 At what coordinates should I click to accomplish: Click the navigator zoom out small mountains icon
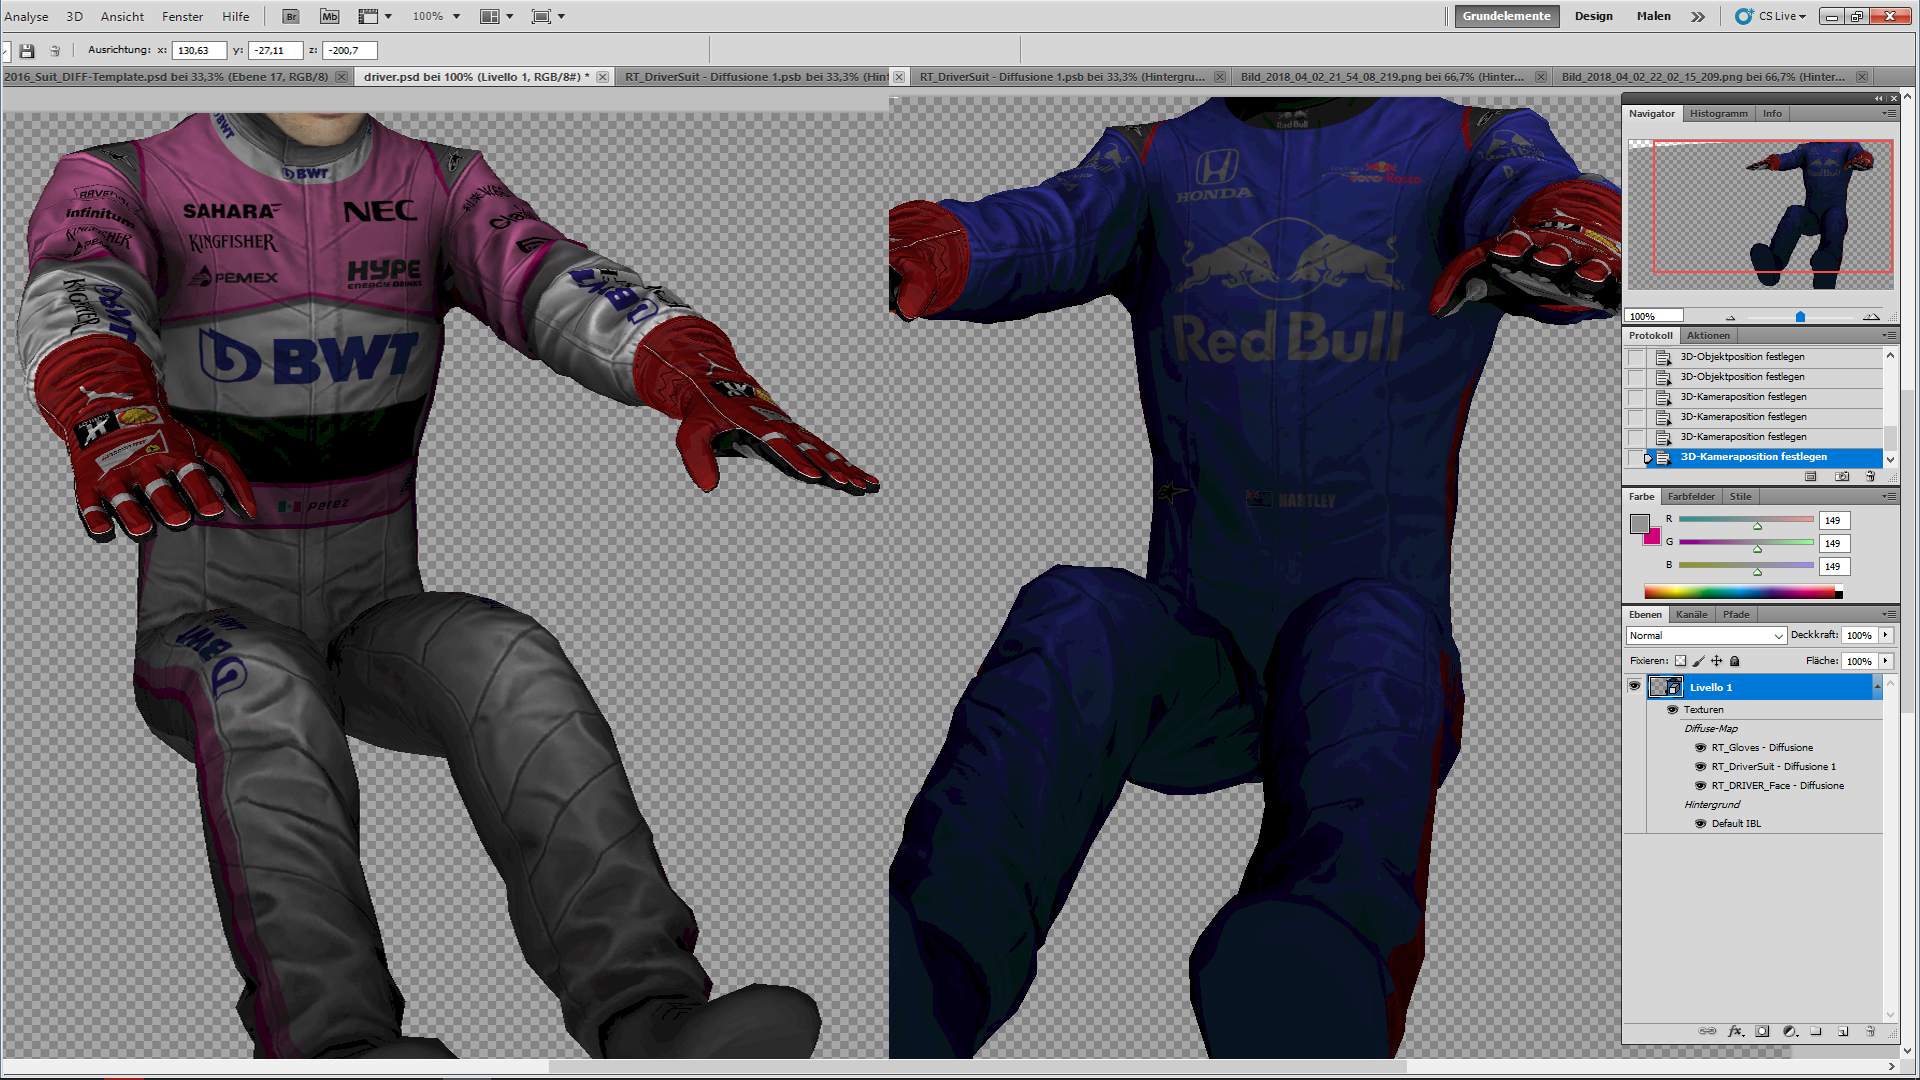[x=1730, y=317]
